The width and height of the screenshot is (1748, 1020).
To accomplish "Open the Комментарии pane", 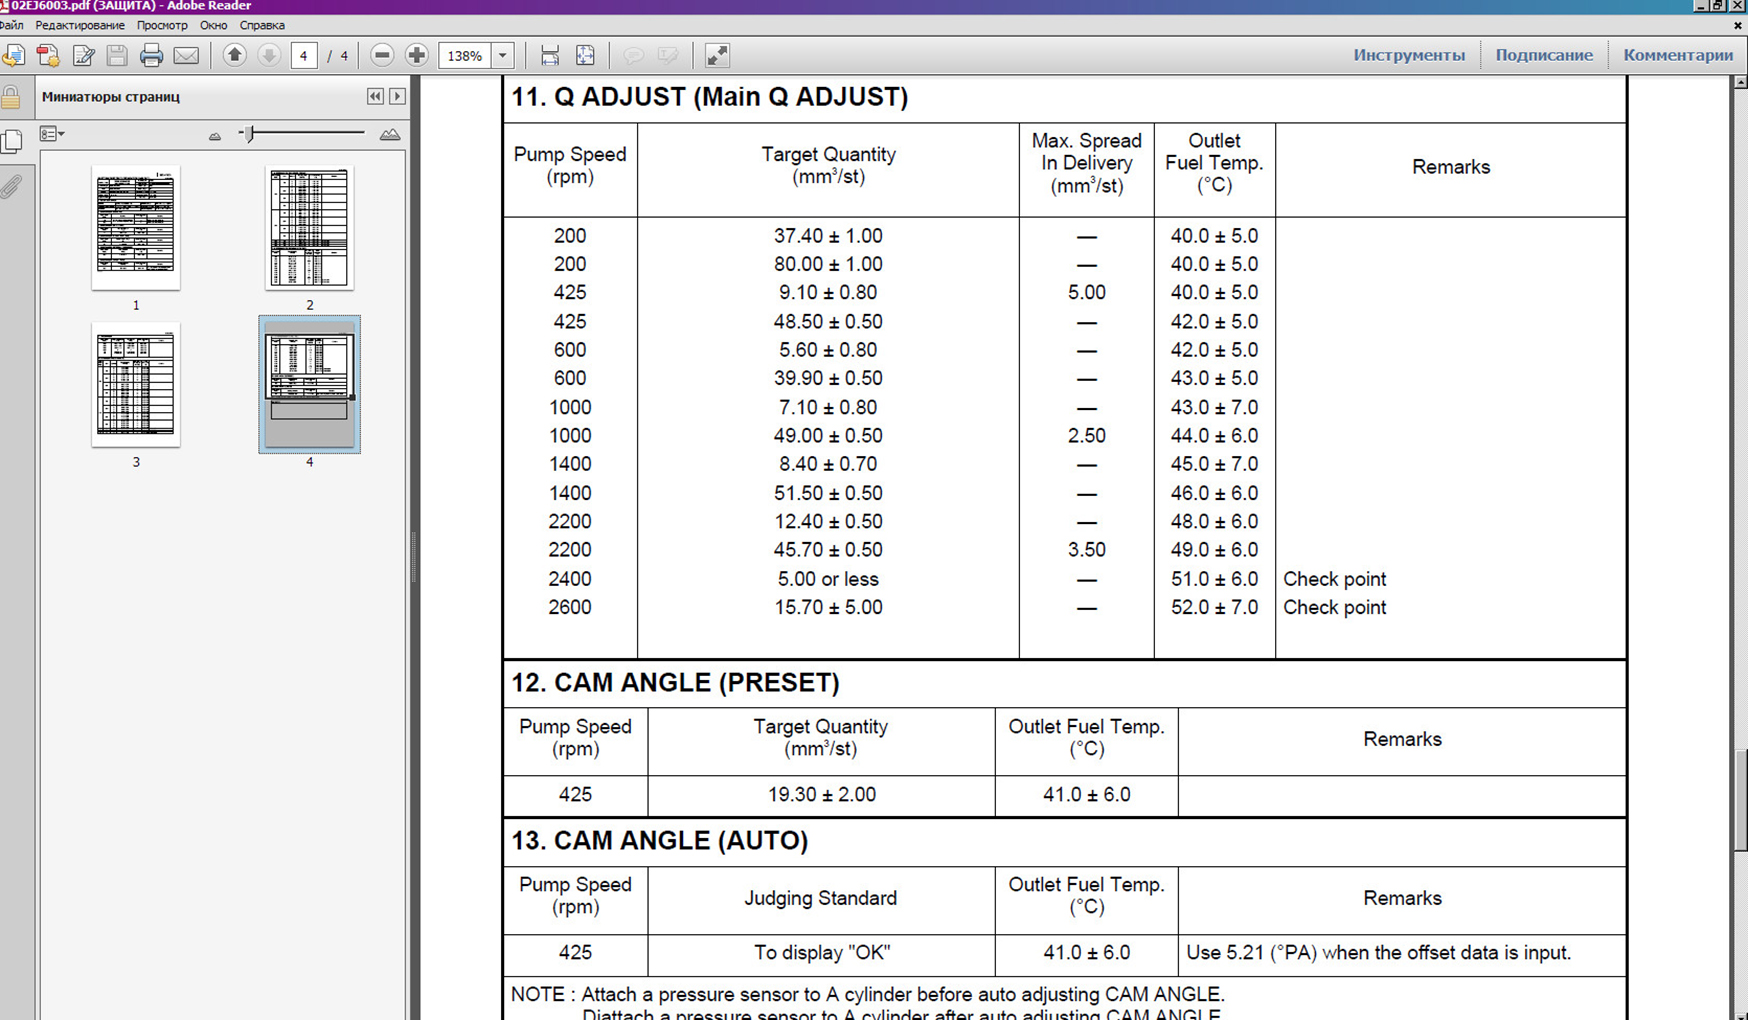I will point(1677,55).
